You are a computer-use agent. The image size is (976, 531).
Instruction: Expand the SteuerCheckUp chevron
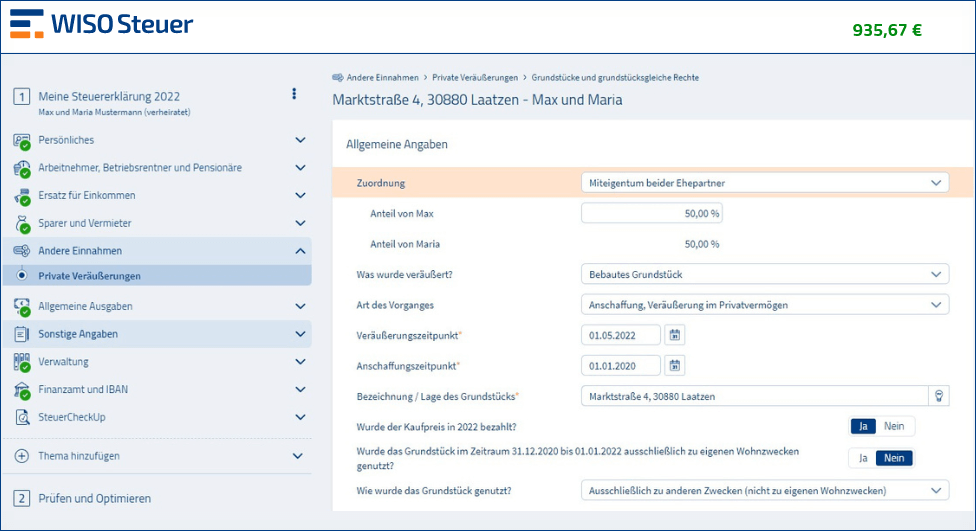(300, 417)
